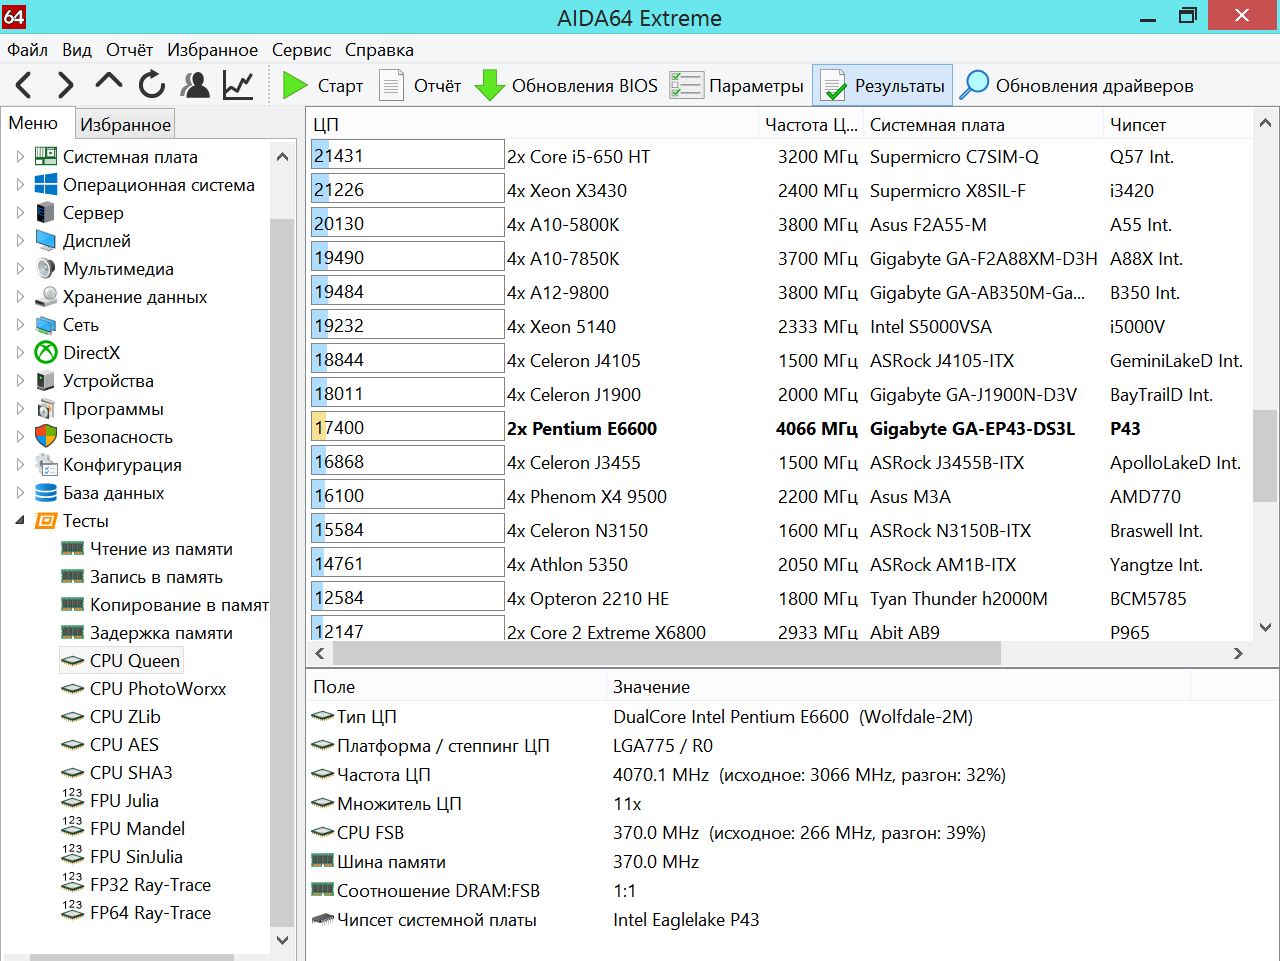This screenshot has width=1280, height=961.
Task: Select CPU AES test
Action: coord(124,745)
